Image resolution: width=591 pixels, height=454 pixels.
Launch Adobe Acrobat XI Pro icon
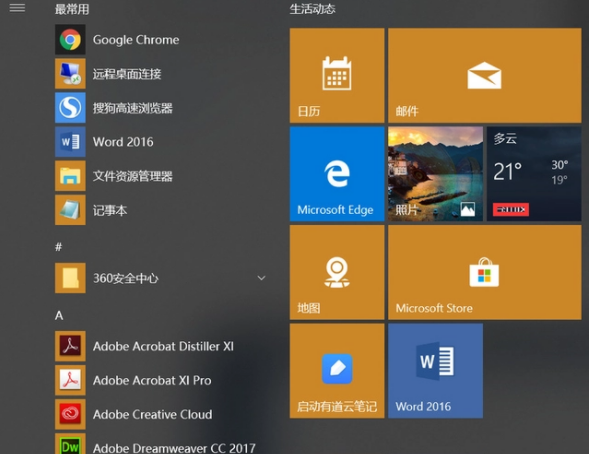tap(70, 380)
